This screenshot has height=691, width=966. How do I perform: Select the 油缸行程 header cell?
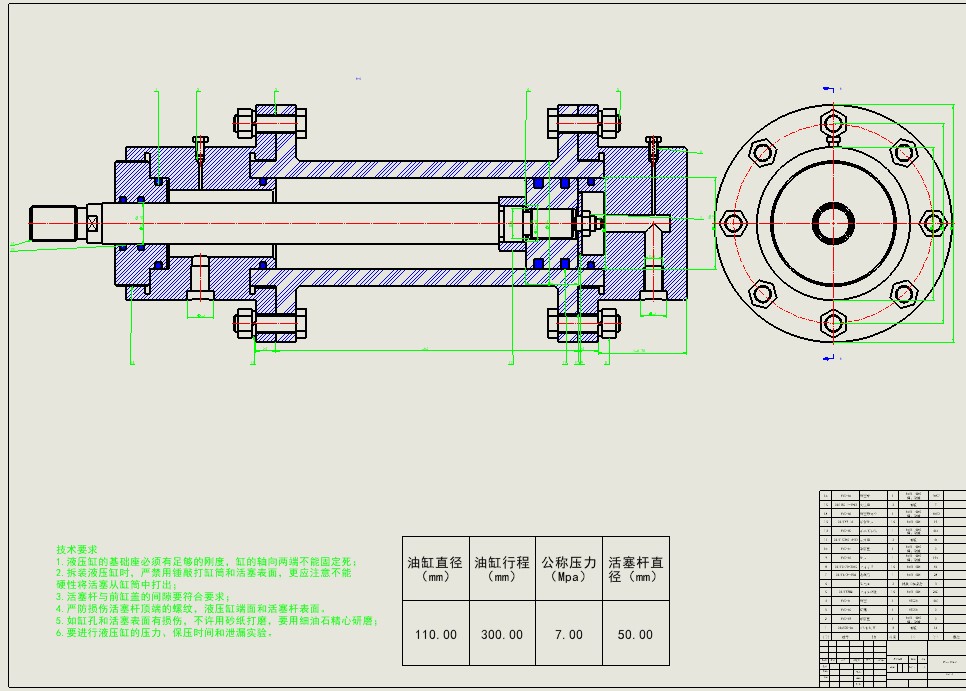pos(502,569)
